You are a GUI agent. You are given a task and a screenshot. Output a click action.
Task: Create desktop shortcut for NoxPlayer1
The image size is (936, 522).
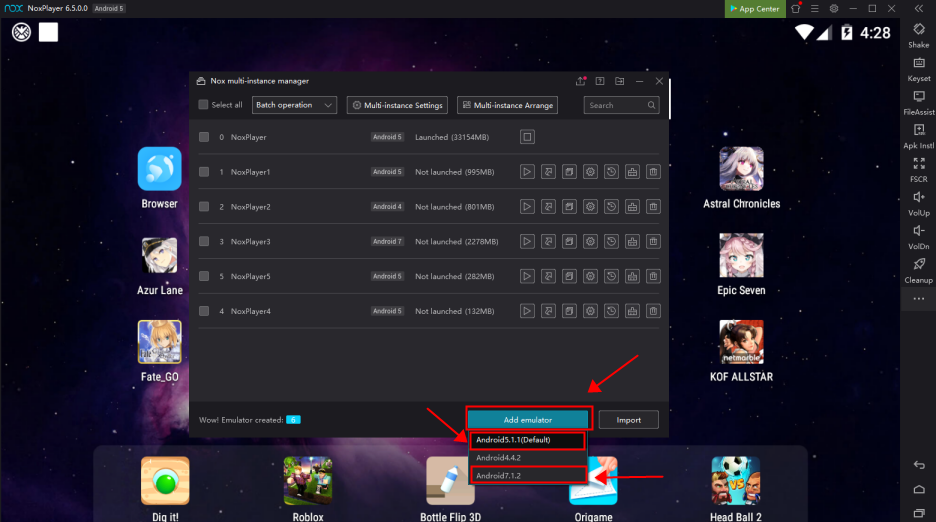tap(548, 172)
